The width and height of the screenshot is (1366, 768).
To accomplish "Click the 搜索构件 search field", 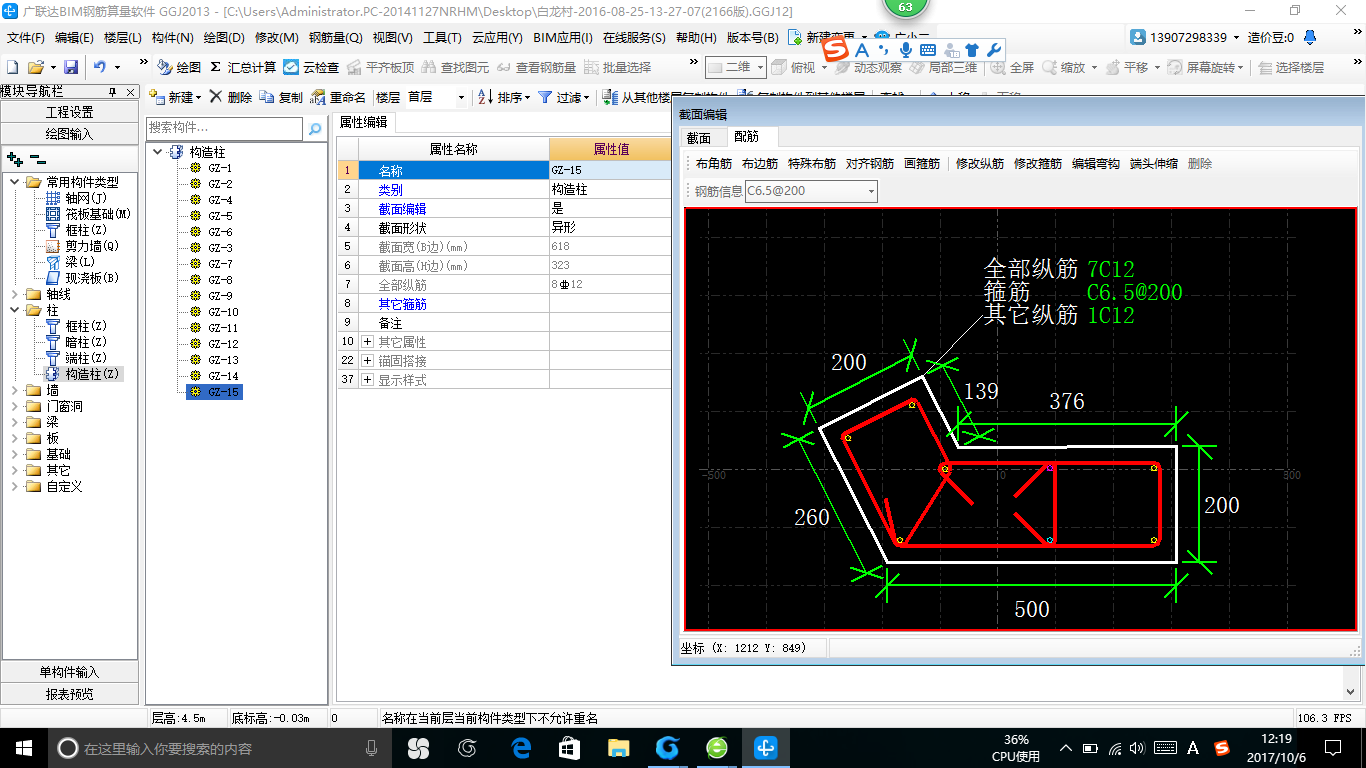I will pos(224,128).
